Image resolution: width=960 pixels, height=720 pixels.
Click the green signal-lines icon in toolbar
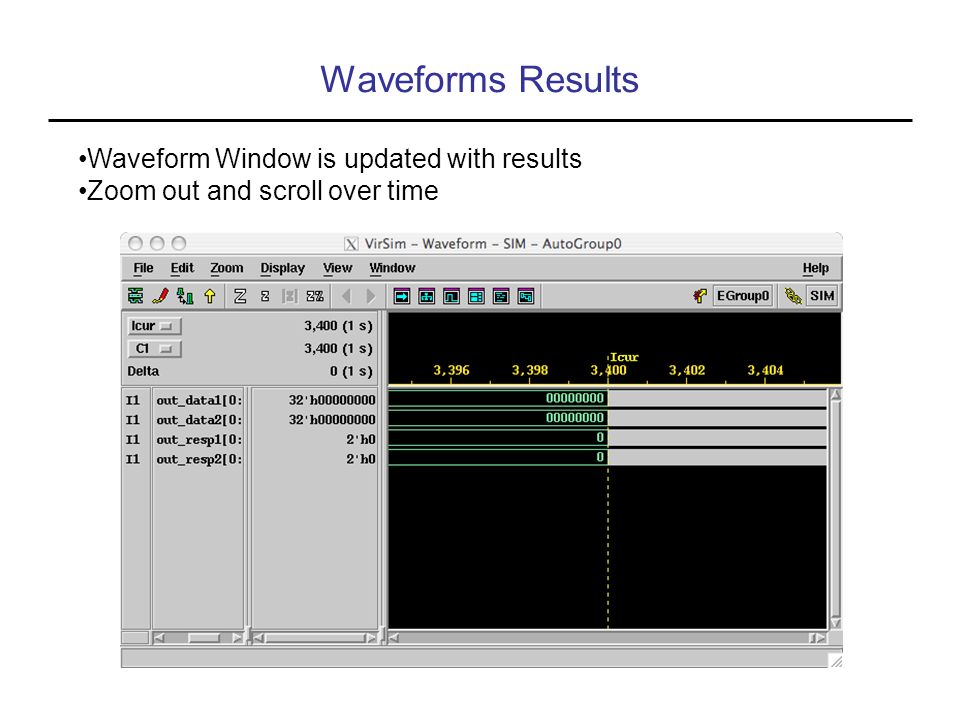click(135, 296)
